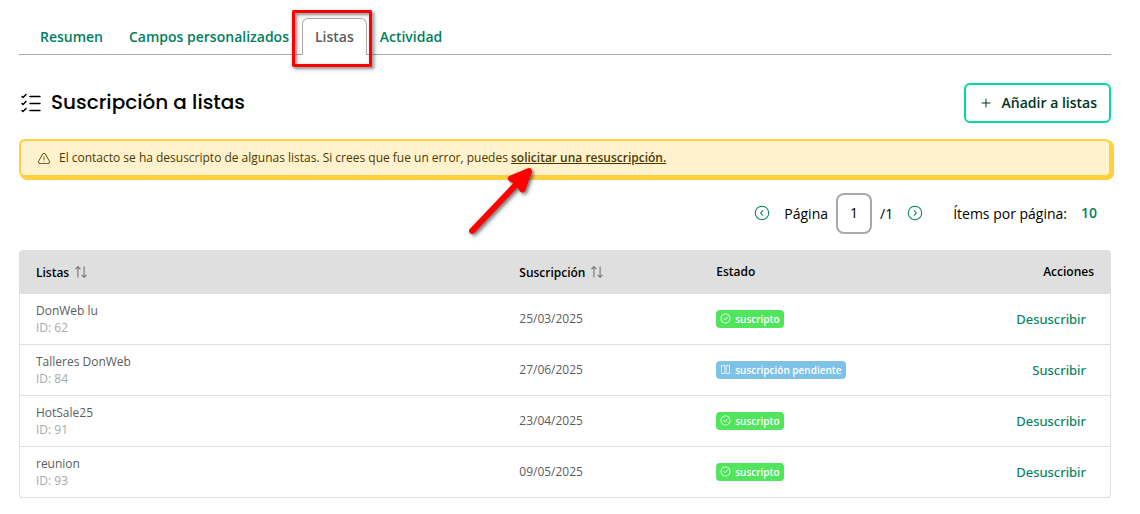Switch to Campos personalizados tab

pos(208,37)
